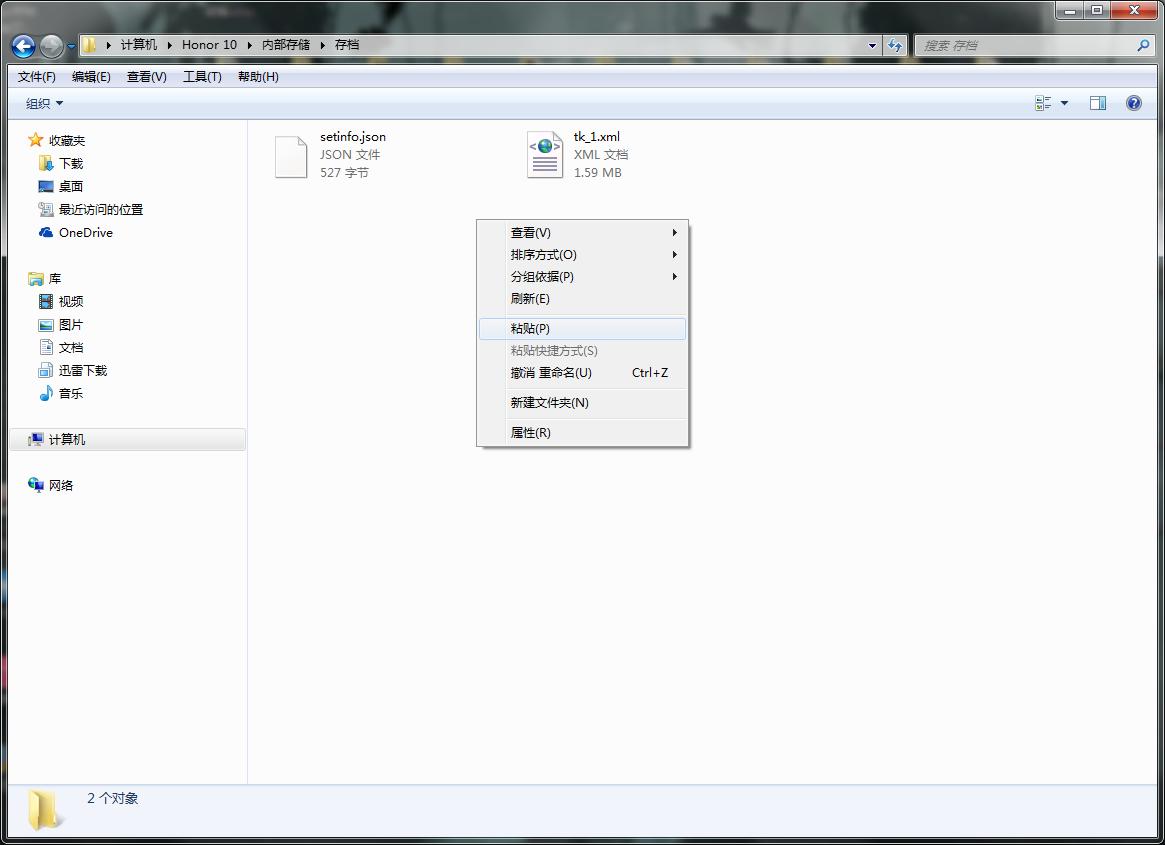
Task: Click the 网络 globe icon
Action: click(36, 485)
